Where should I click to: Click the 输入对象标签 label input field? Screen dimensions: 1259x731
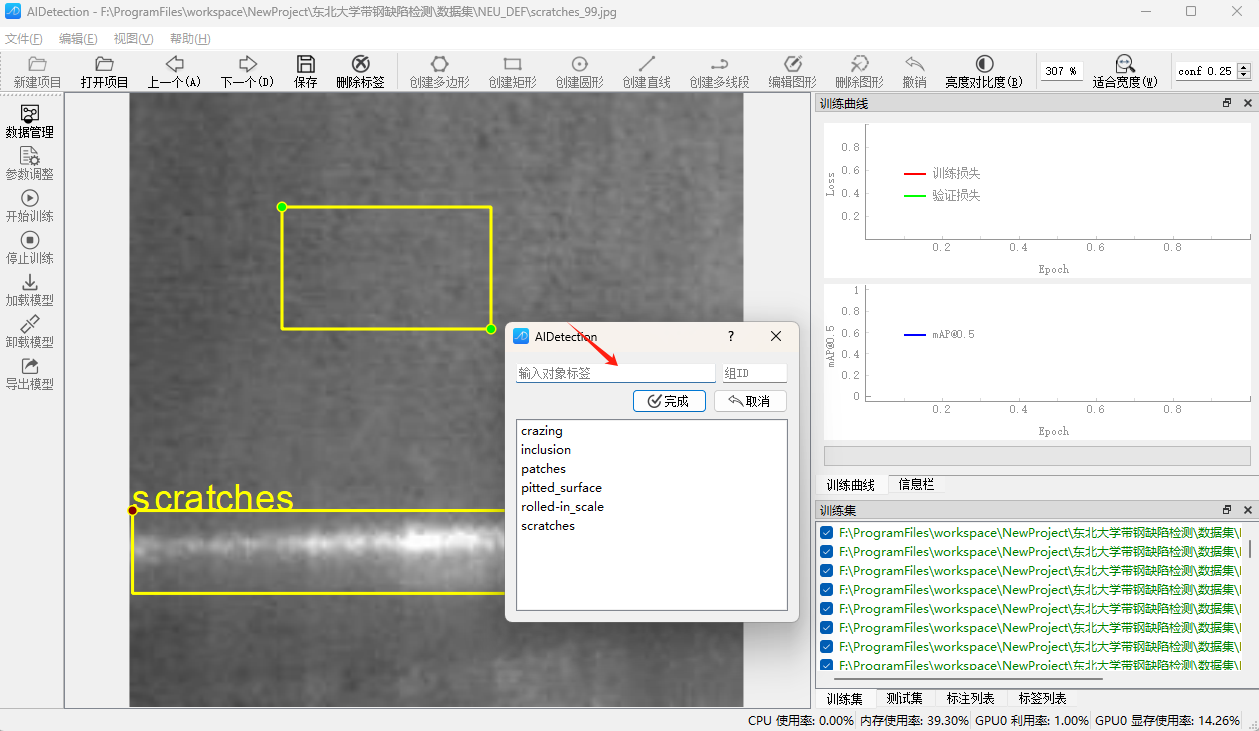tap(616, 373)
